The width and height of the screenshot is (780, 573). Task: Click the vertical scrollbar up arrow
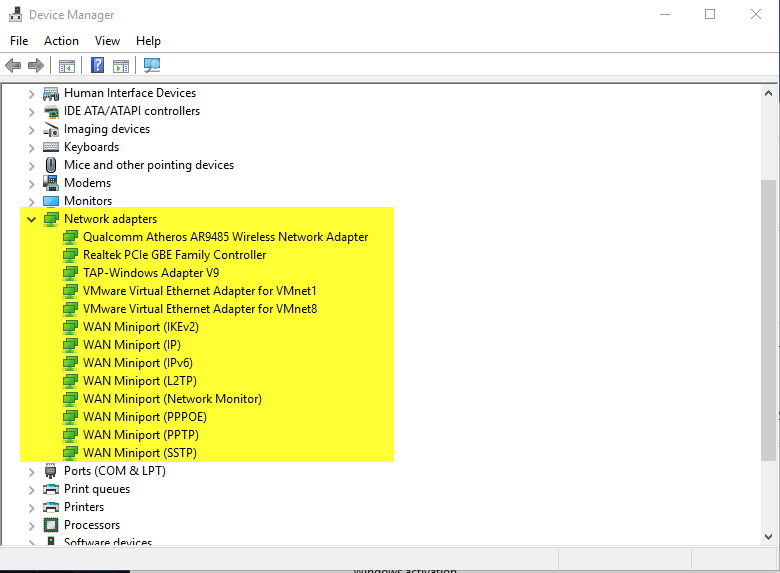[768, 93]
